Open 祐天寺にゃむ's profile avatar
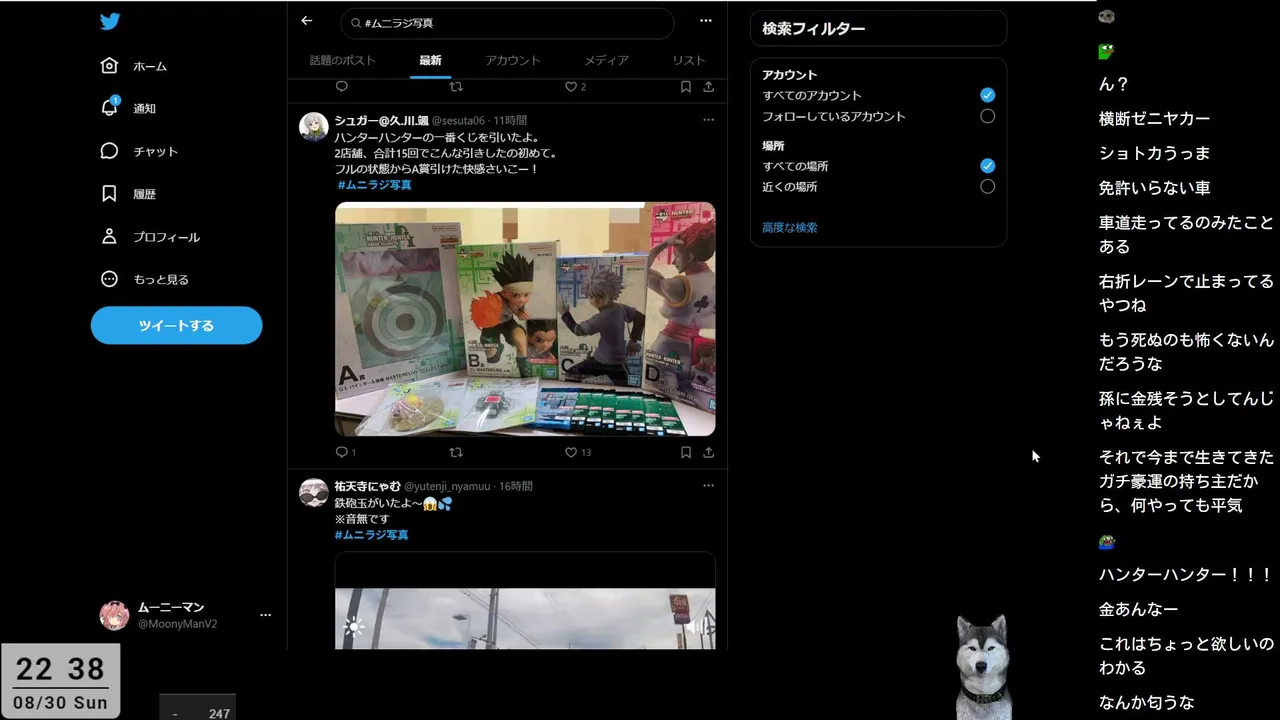Screen dimensions: 1280x720 tap(314, 493)
